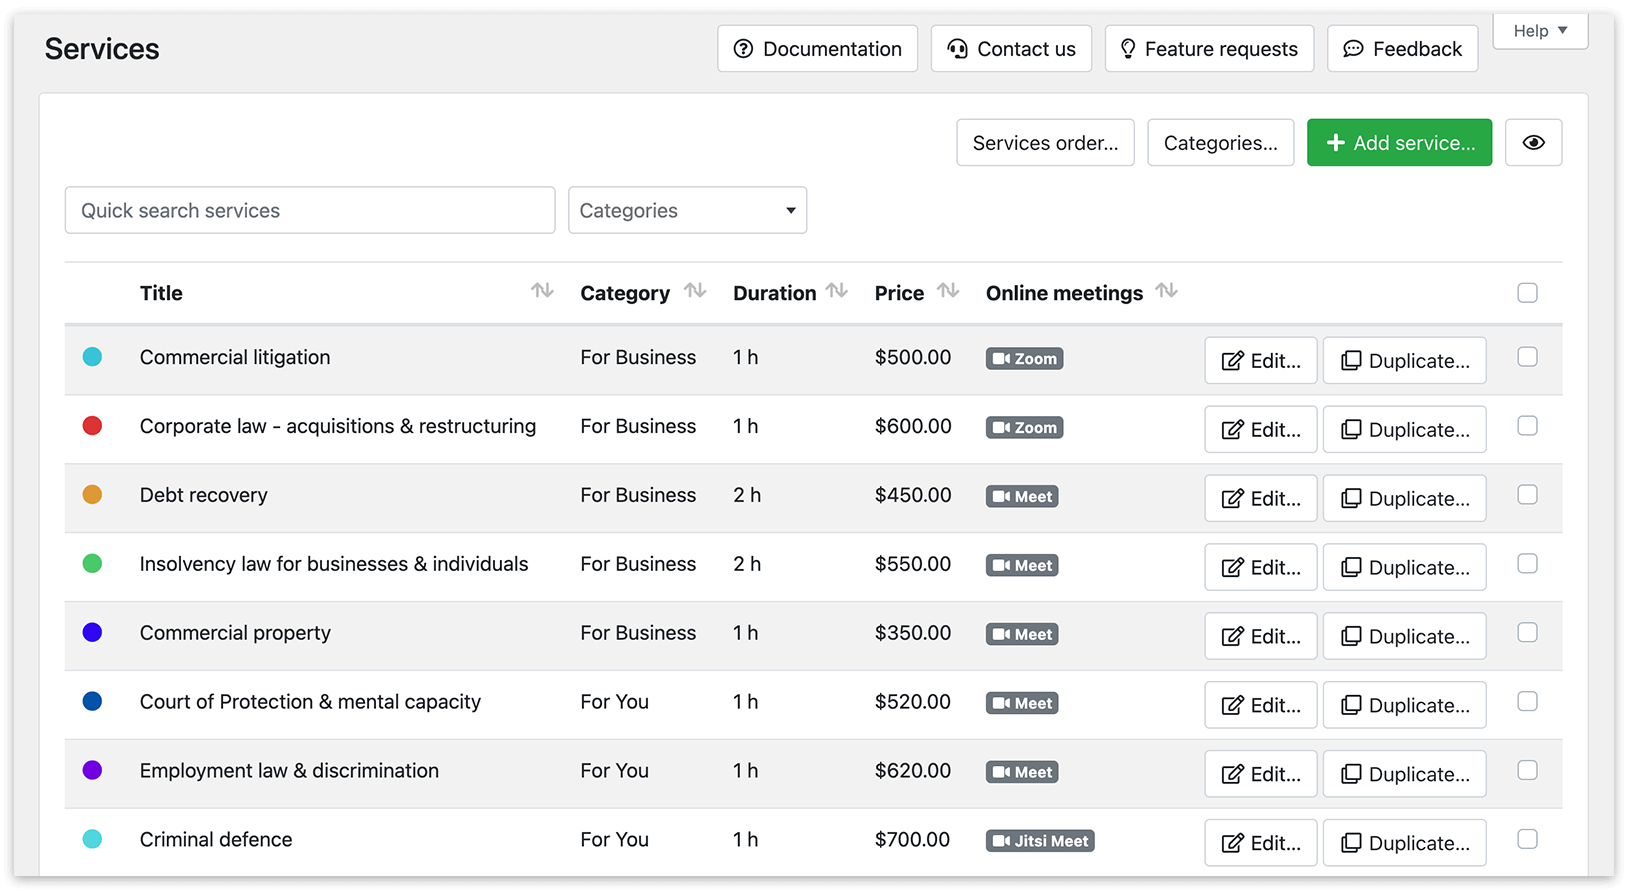
Task: Duplicate the Debt recovery service
Action: (x=1405, y=499)
